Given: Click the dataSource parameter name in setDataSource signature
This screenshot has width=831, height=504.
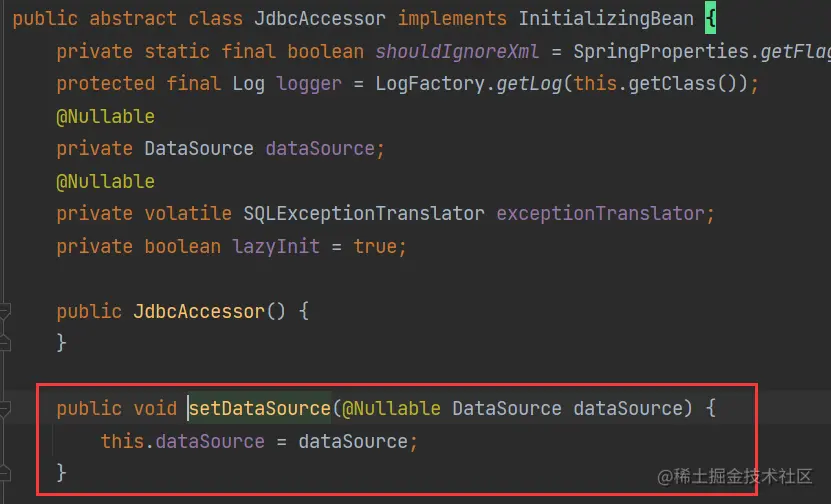Looking at the screenshot, I should tap(627, 409).
